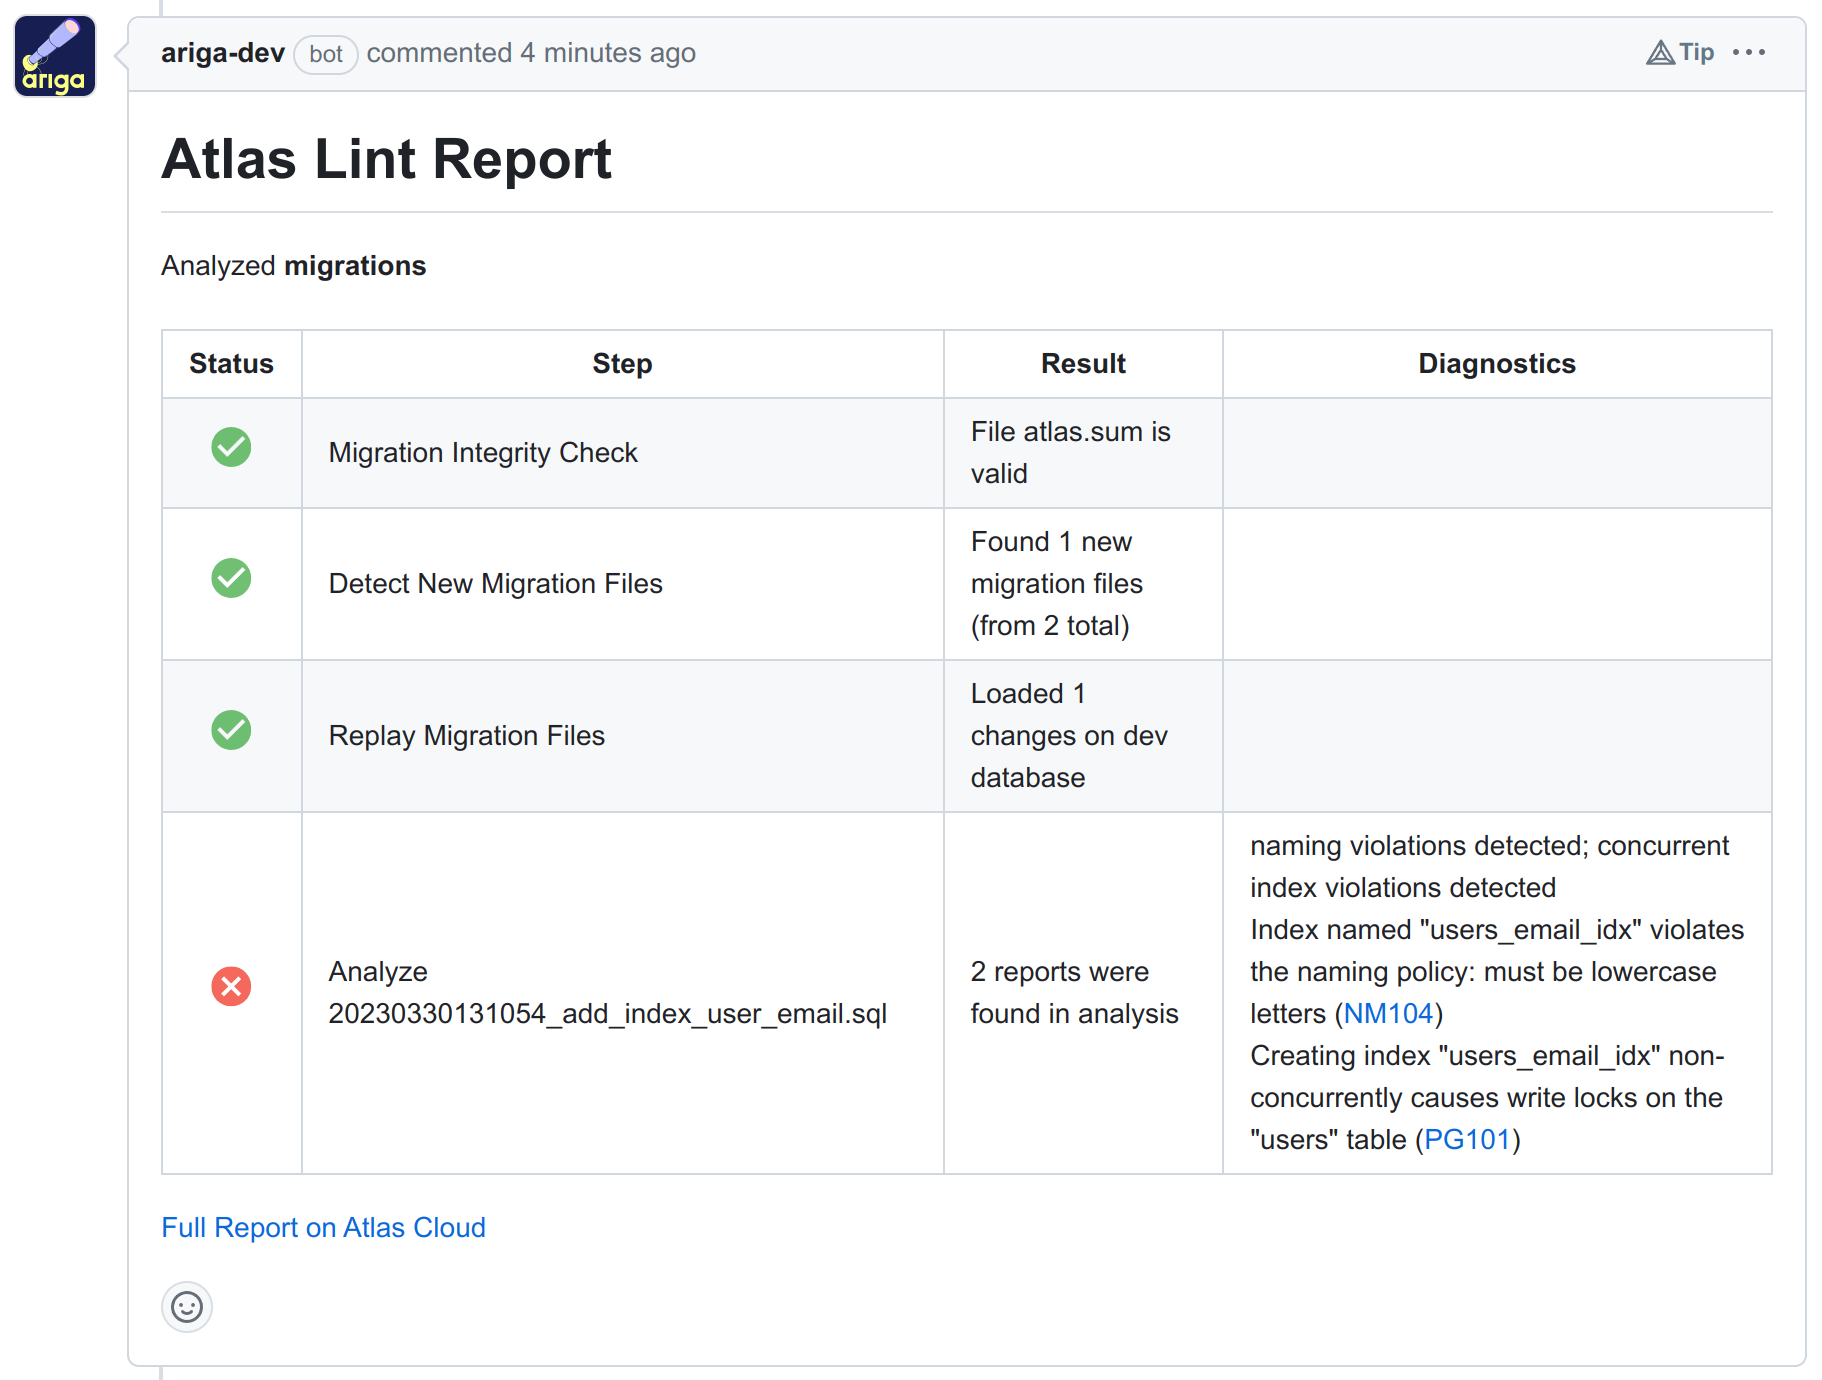The image size is (1822, 1380).
Task: Expand the comment options via three-dot menu
Action: [x=1749, y=52]
